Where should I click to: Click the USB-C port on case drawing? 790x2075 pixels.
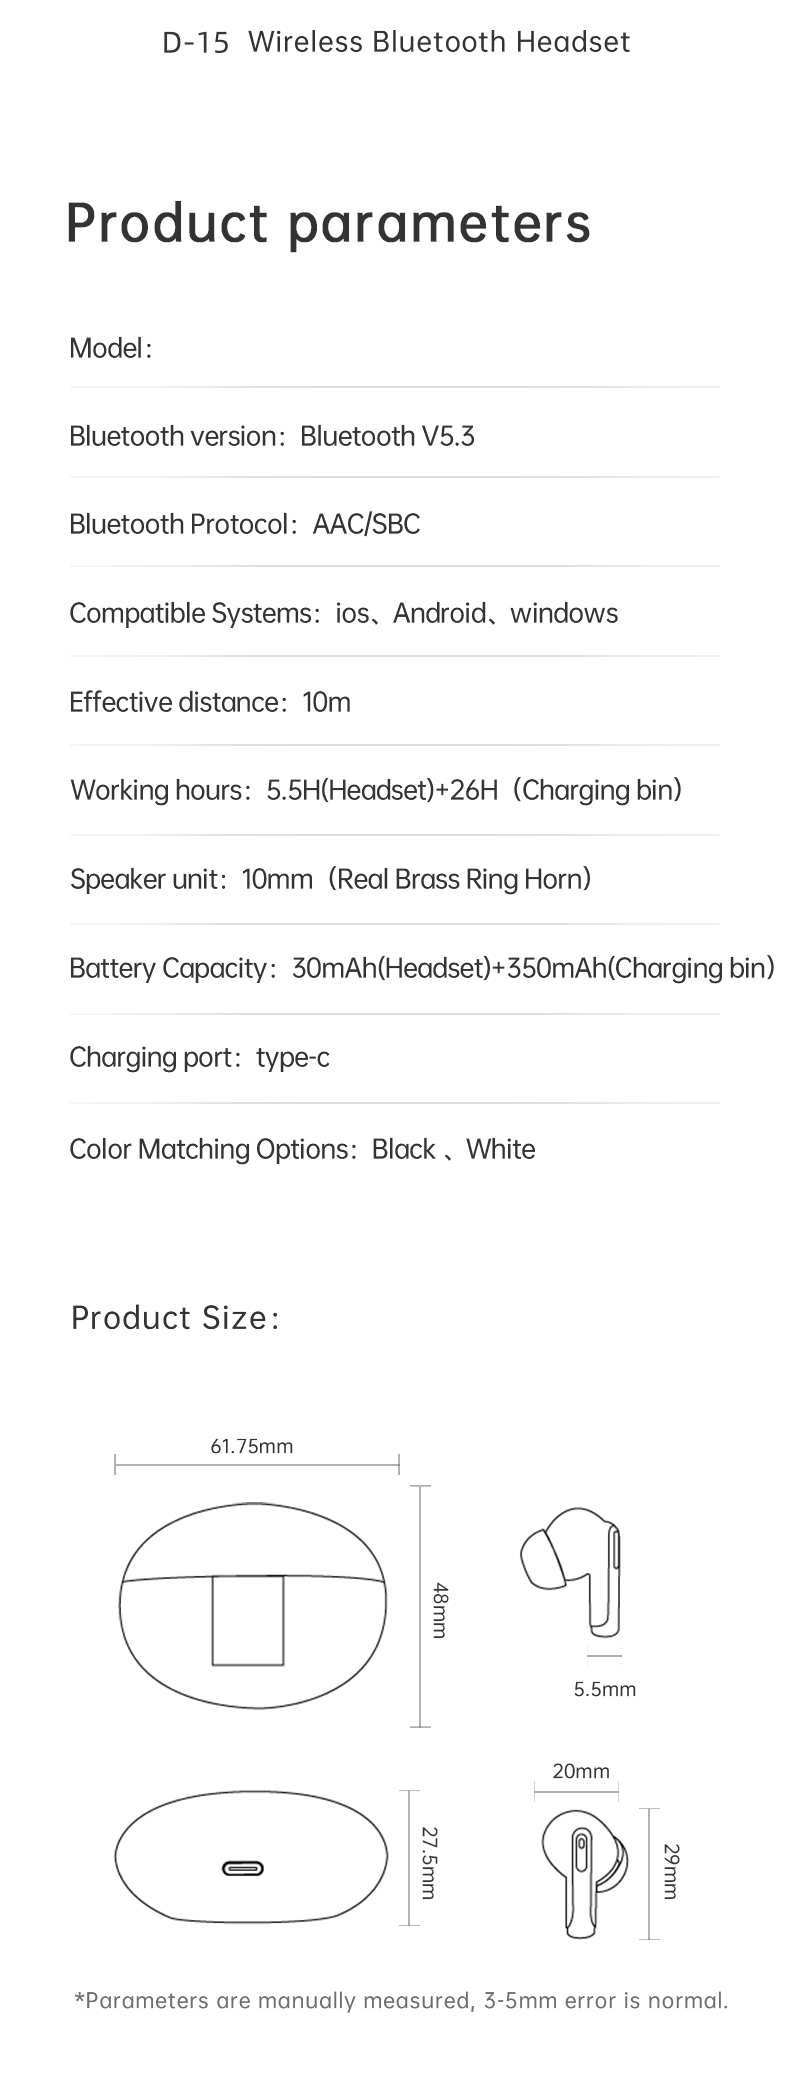click(243, 1868)
